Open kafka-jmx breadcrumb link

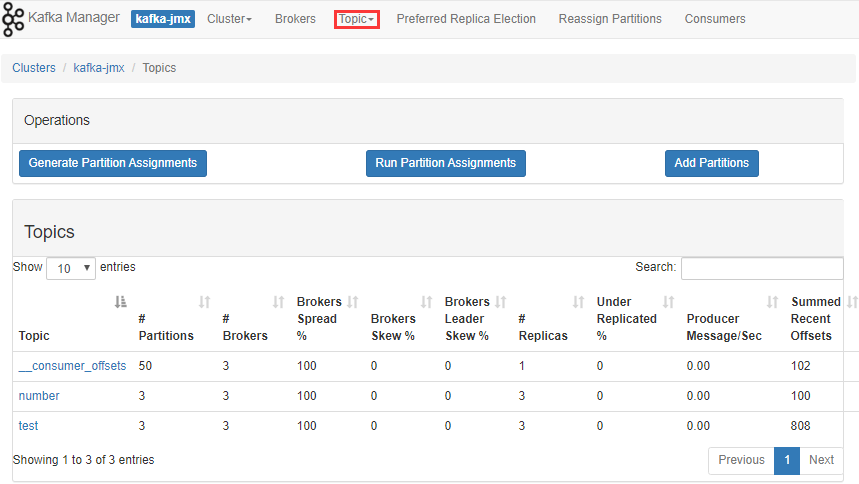(99, 68)
